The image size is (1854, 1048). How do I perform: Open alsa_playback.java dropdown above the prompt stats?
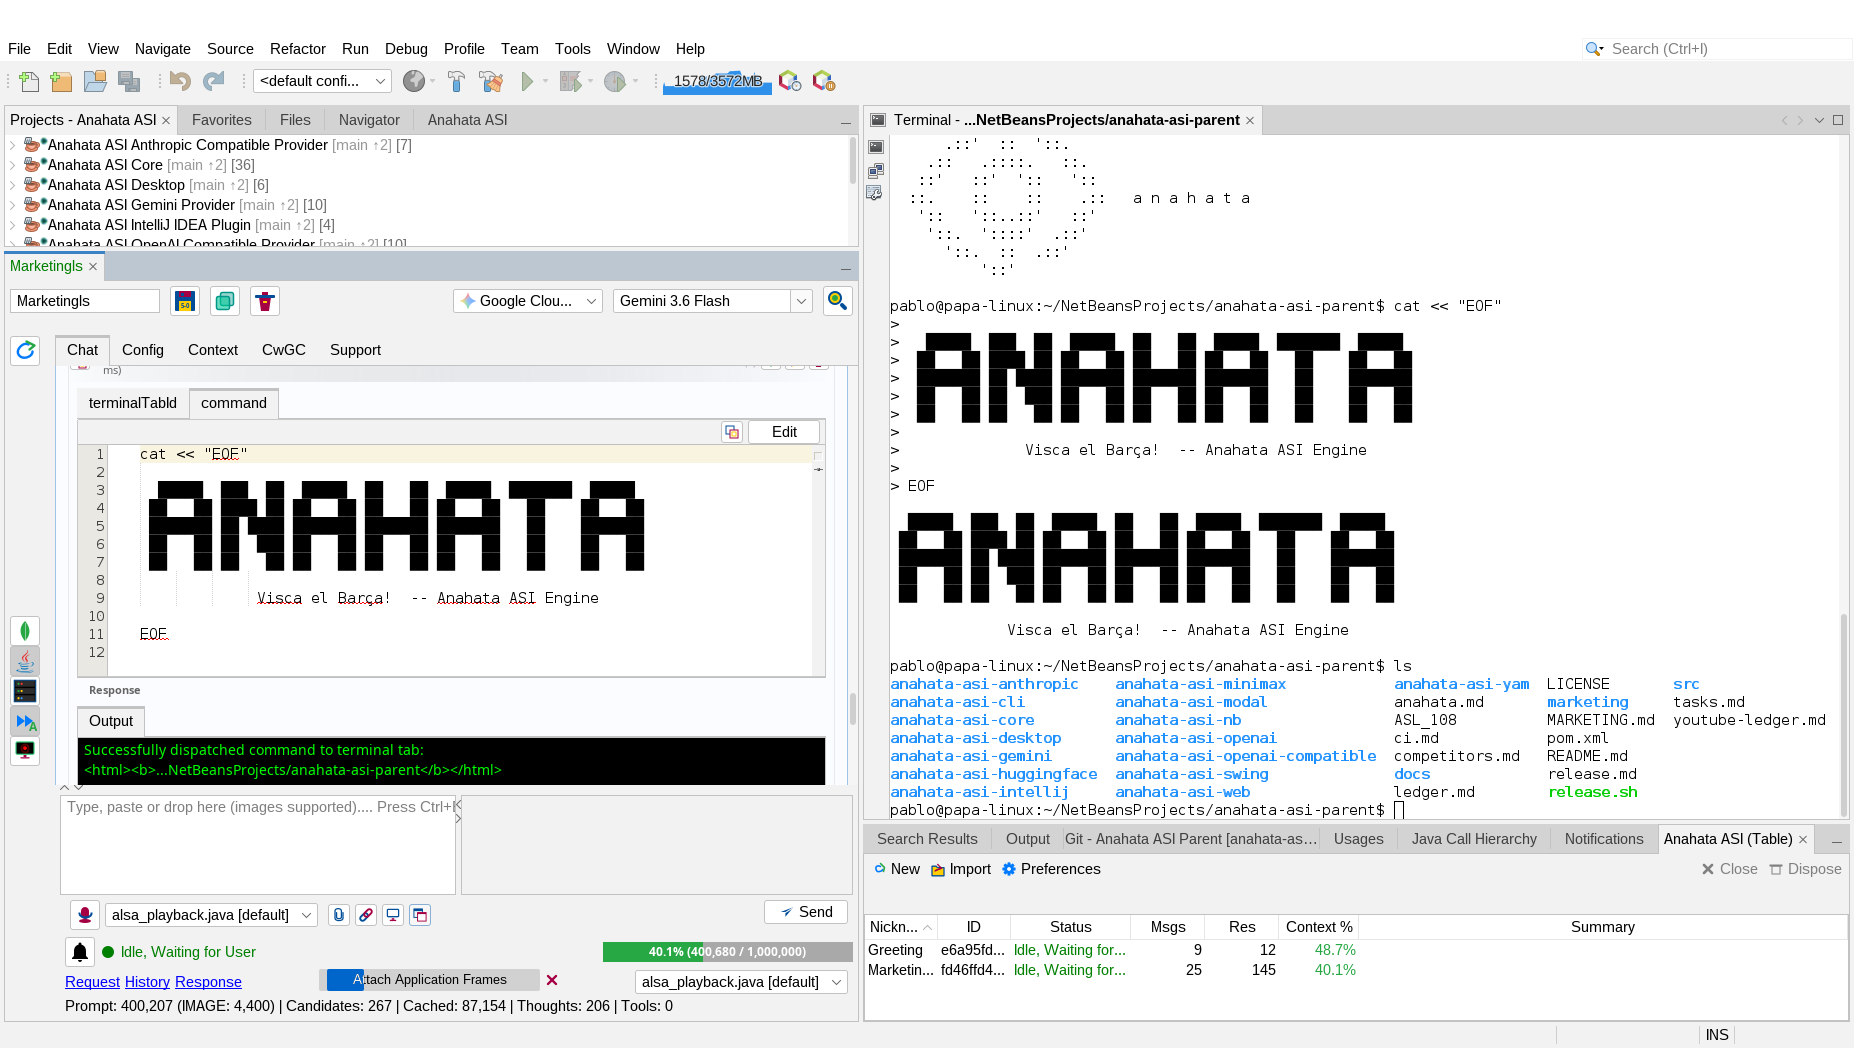point(741,982)
